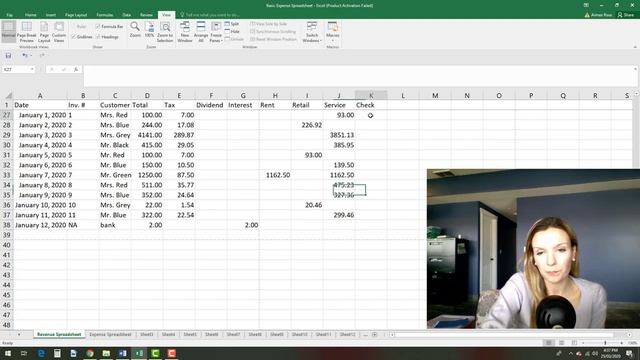This screenshot has width=640, height=360.
Task: Open Custom Views
Action: [x=59, y=31]
